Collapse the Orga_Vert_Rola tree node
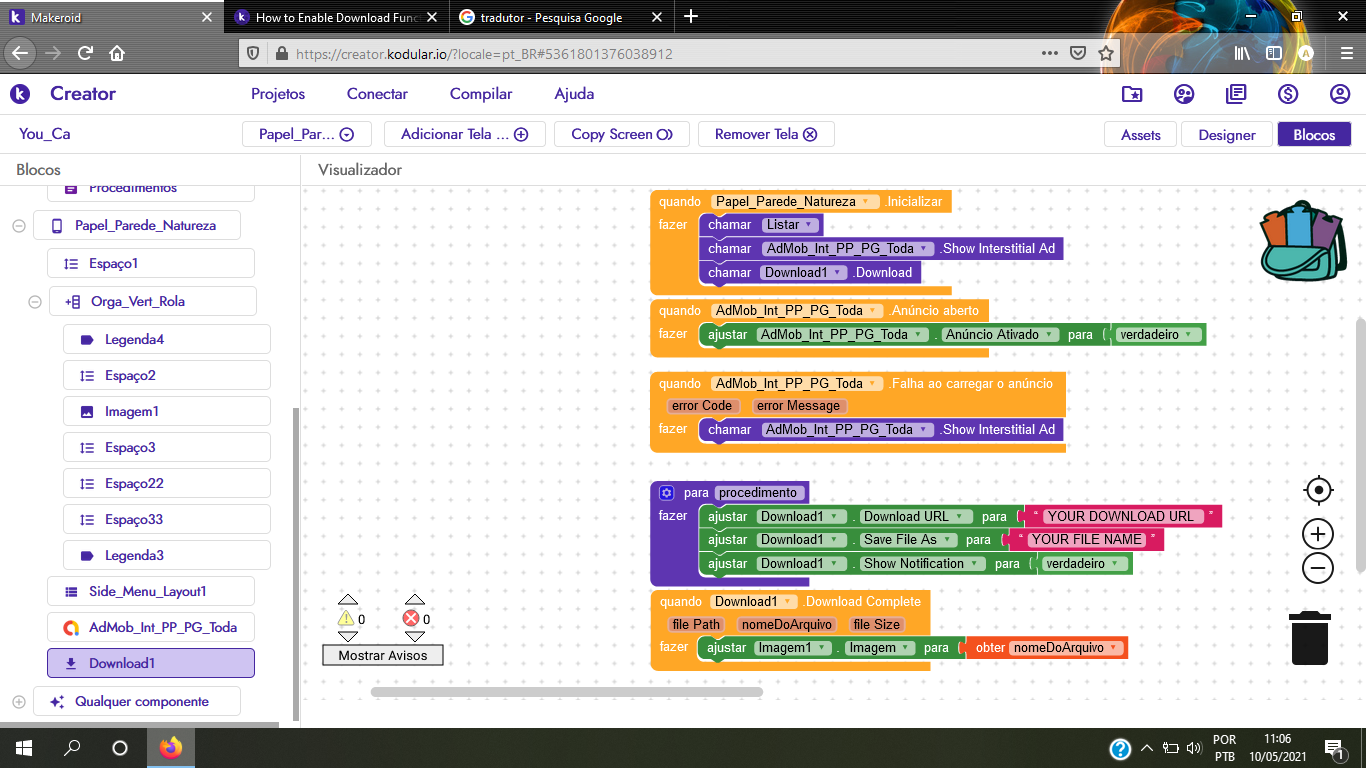Image resolution: width=1366 pixels, height=768 pixels. click(35, 302)
